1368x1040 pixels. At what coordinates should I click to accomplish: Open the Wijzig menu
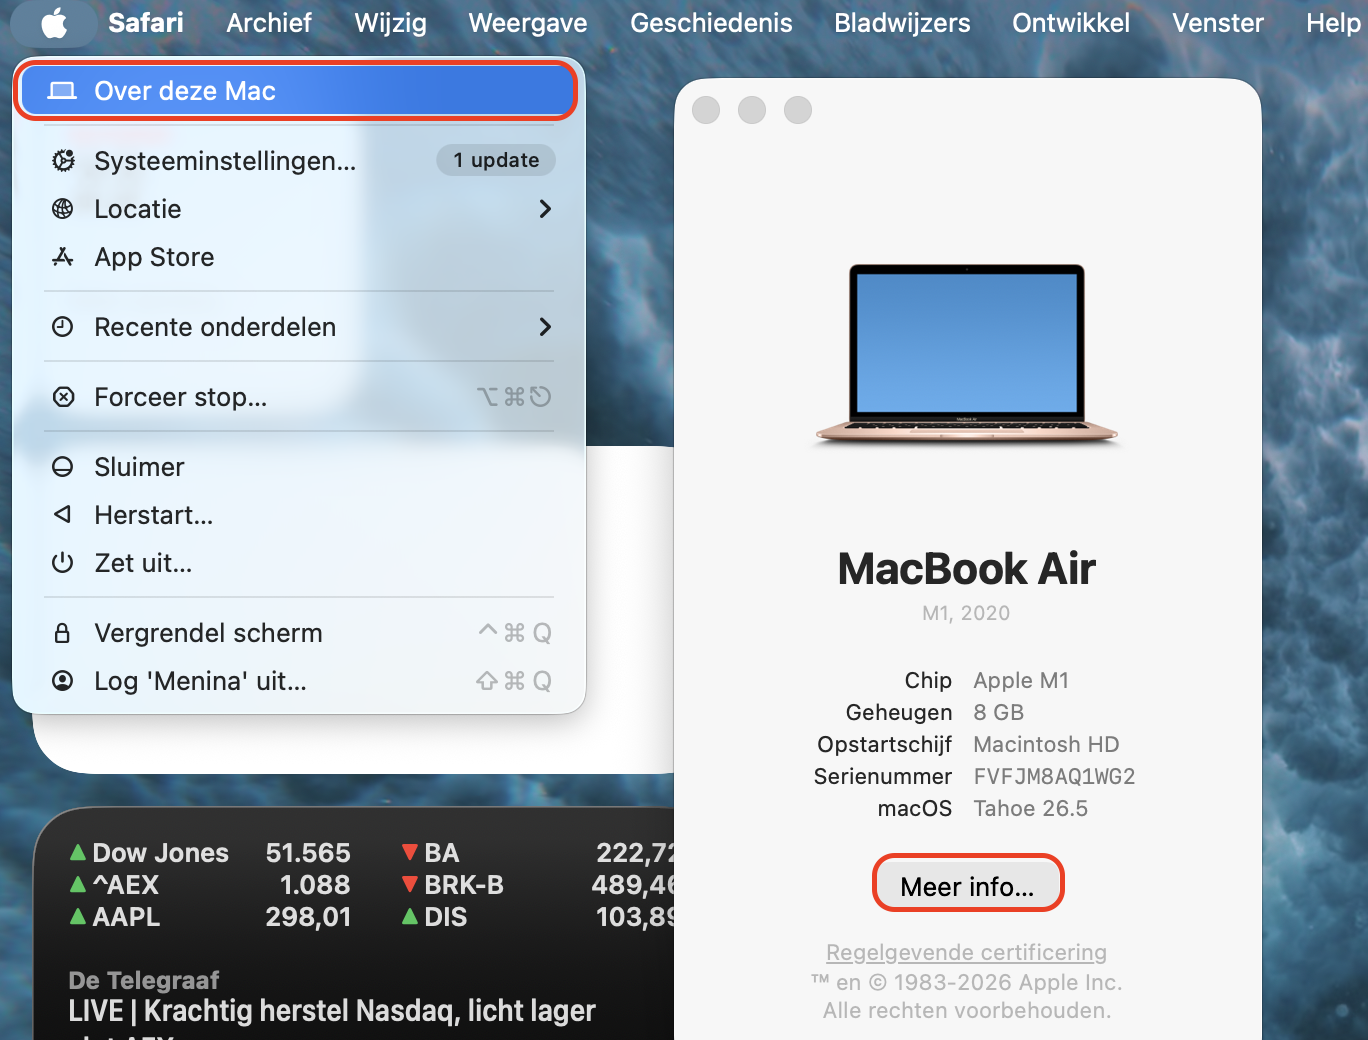(390, 22)
